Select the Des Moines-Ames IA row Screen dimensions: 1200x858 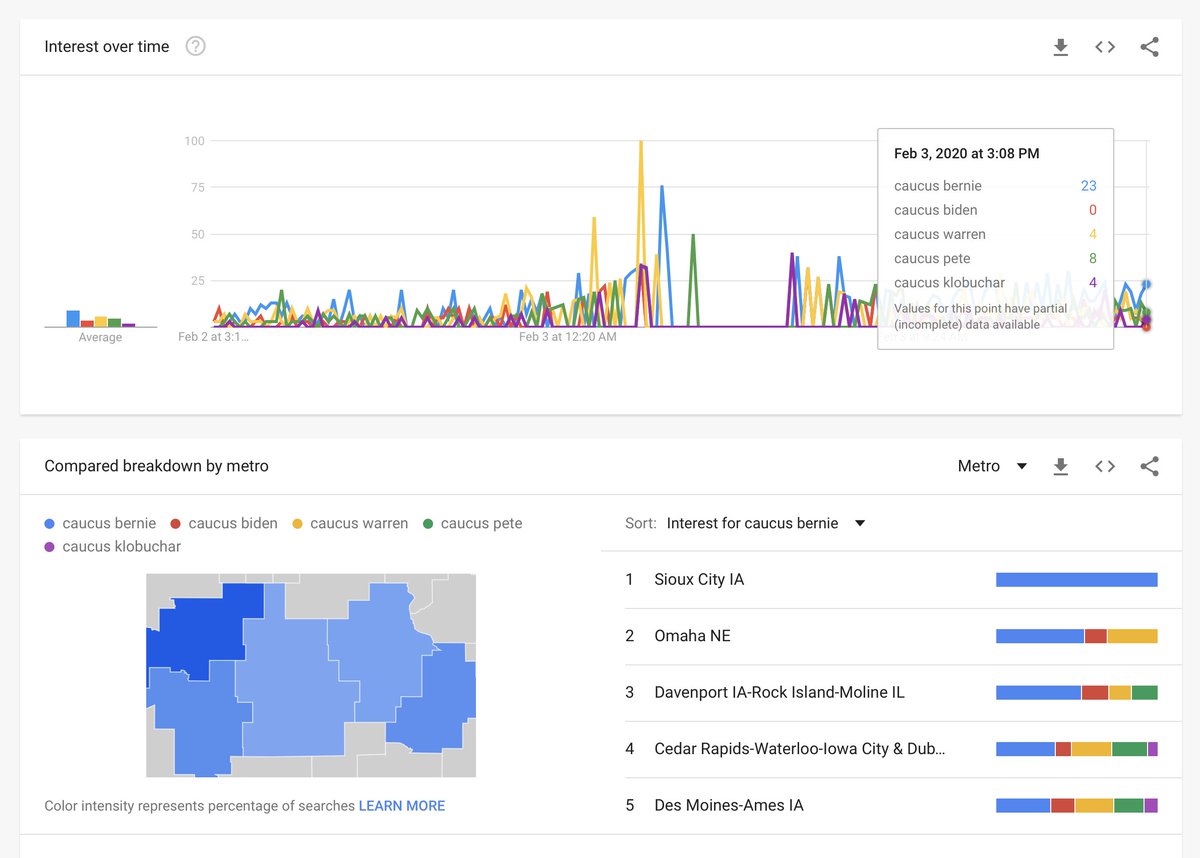coord(891,805)
